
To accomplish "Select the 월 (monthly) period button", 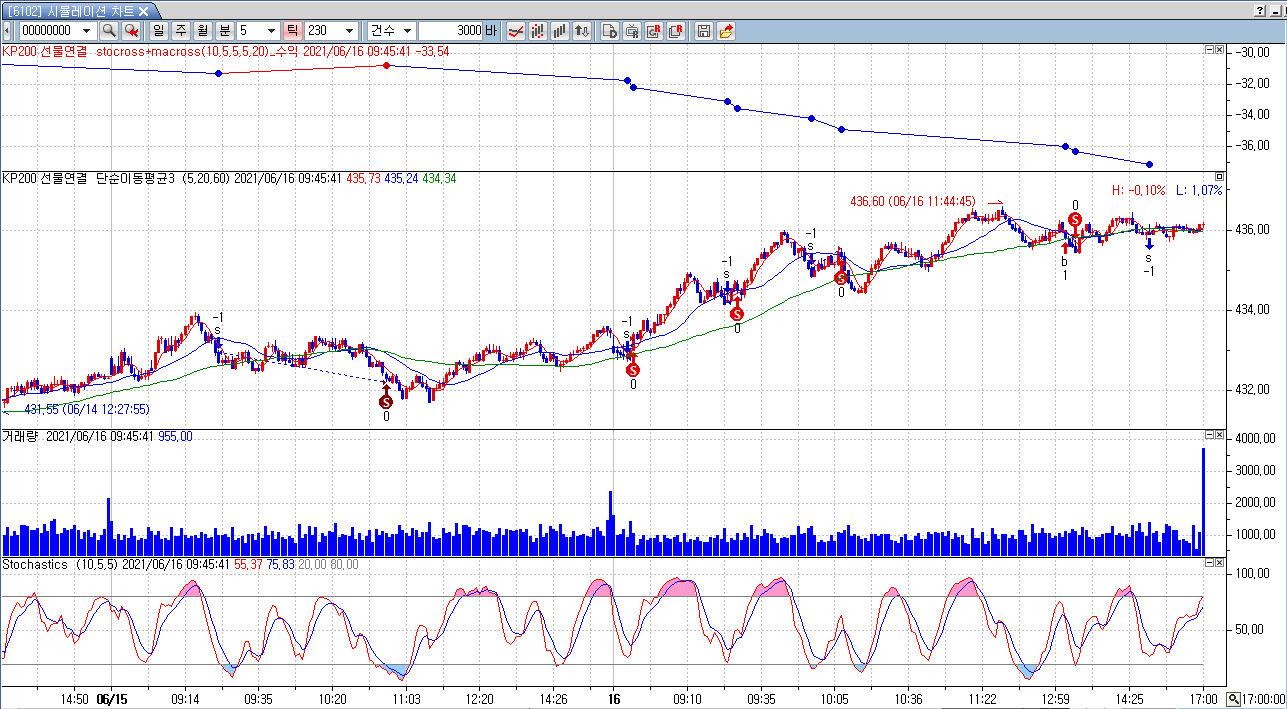I will click(202, 31).
